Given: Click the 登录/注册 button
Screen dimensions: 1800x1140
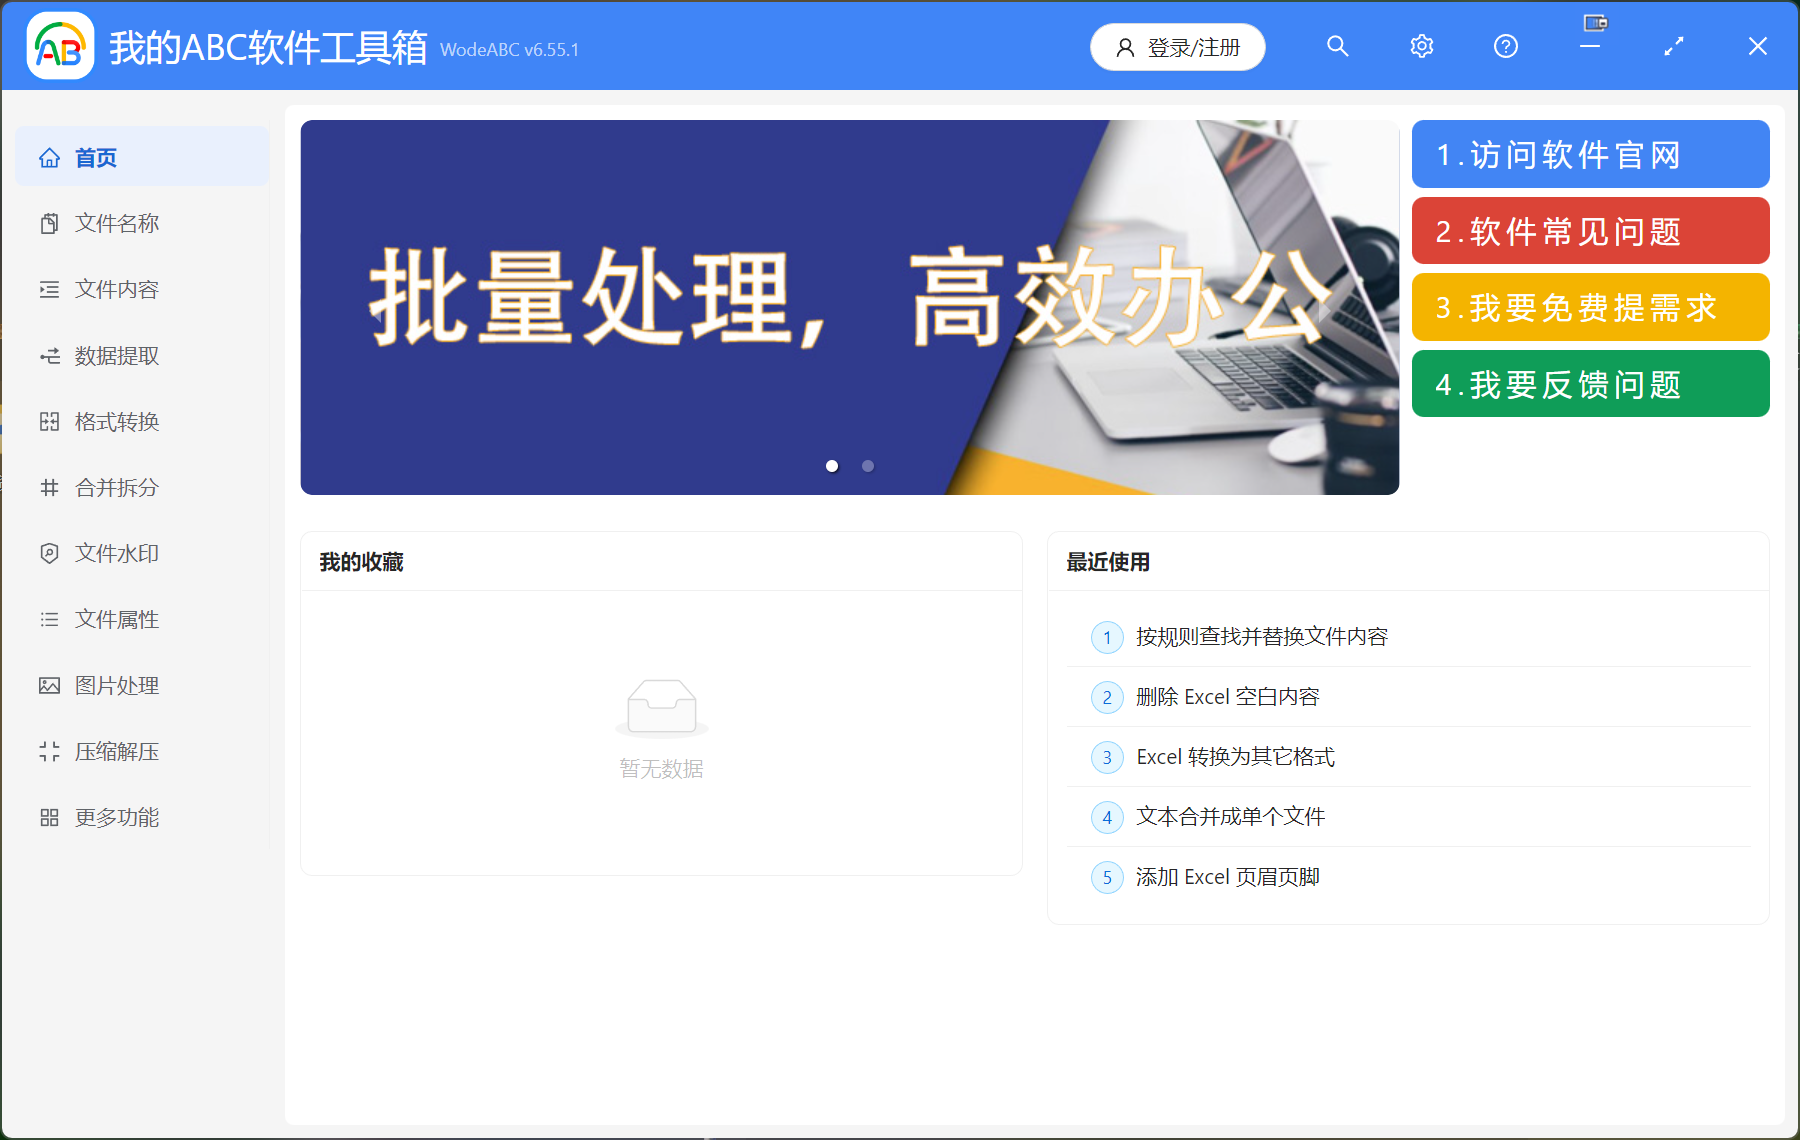Looking at the screenshot, I should coord(1177,46).
